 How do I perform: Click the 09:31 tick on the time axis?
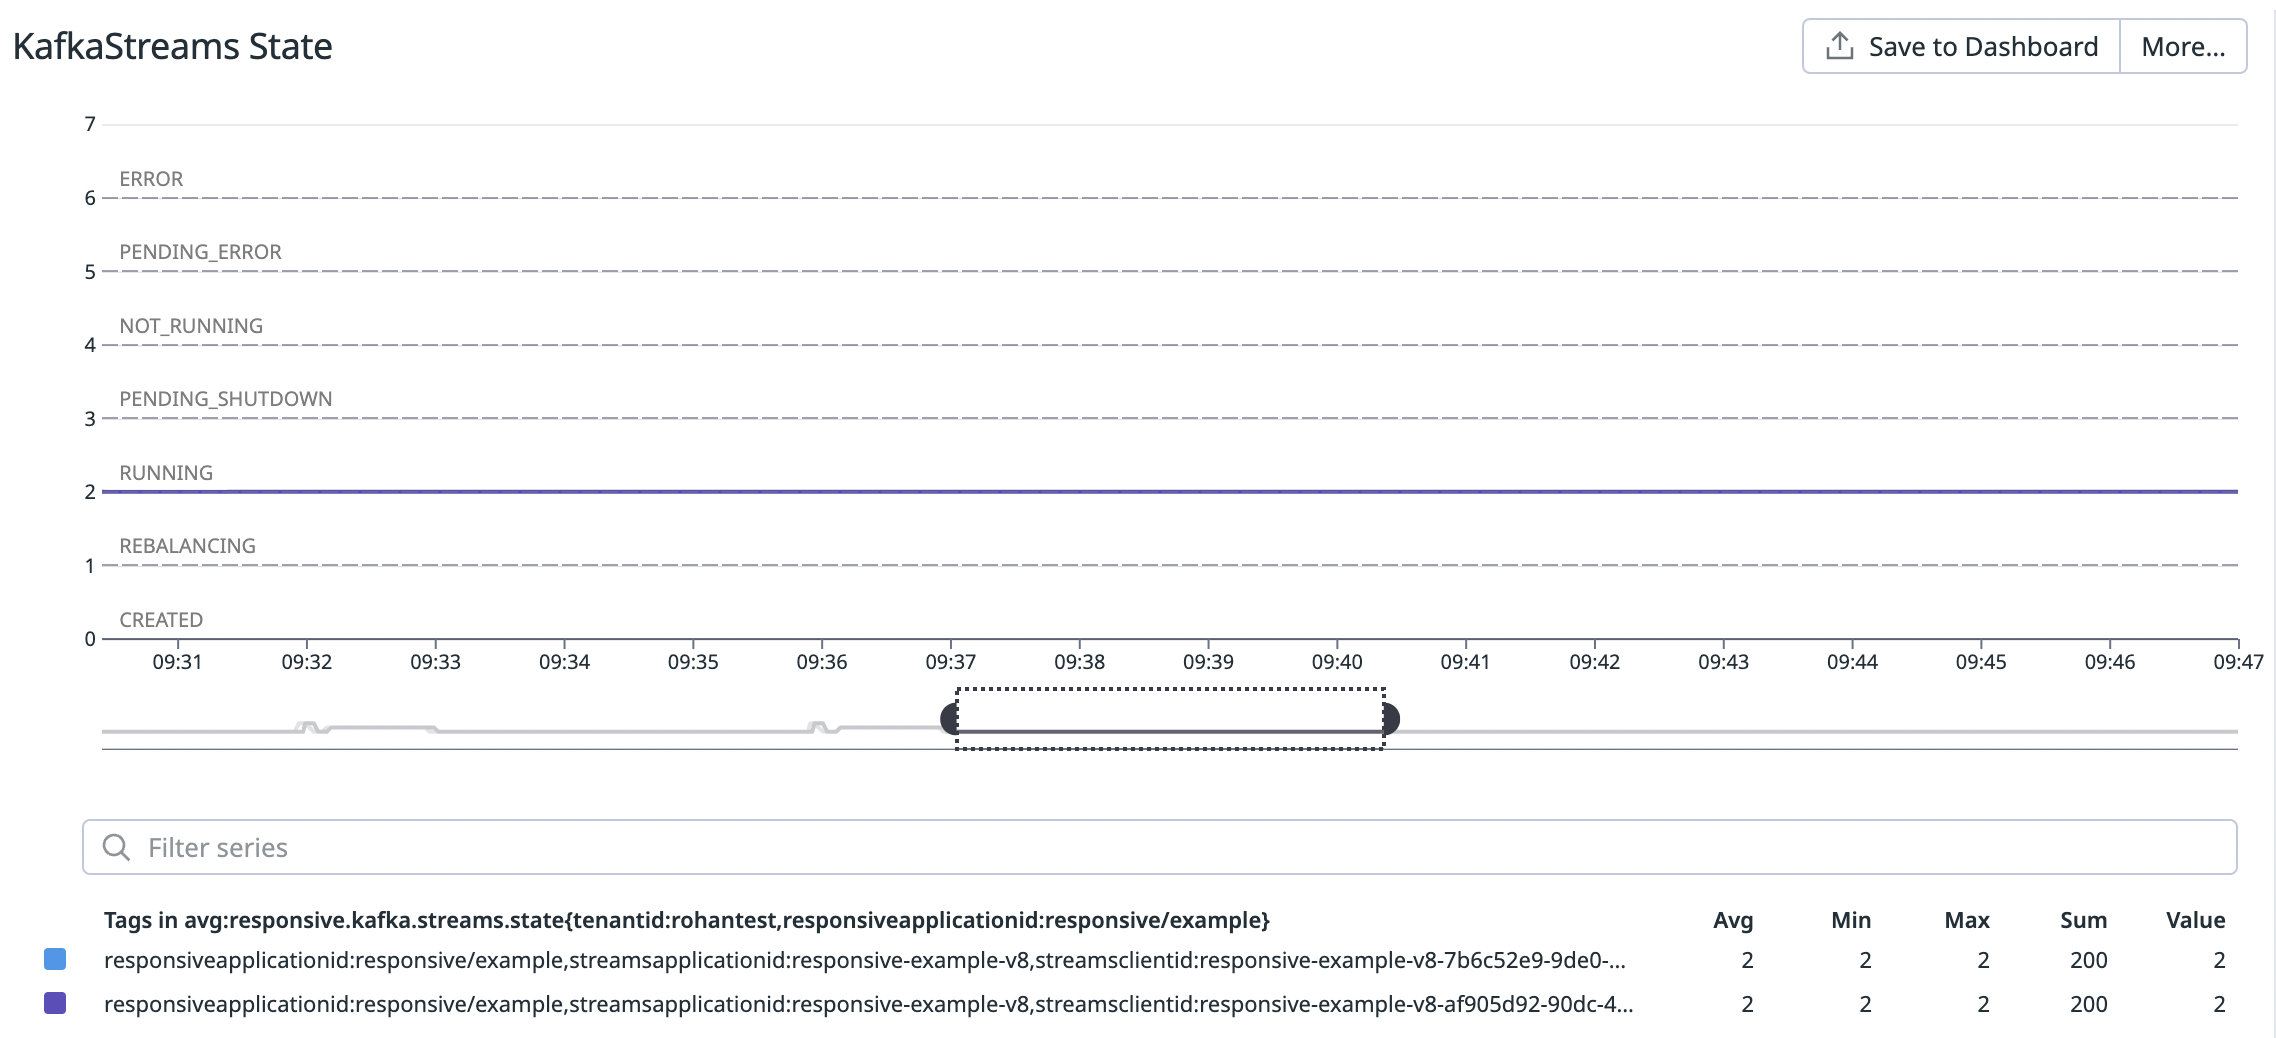pyautogui.click(x=177, y=662)
